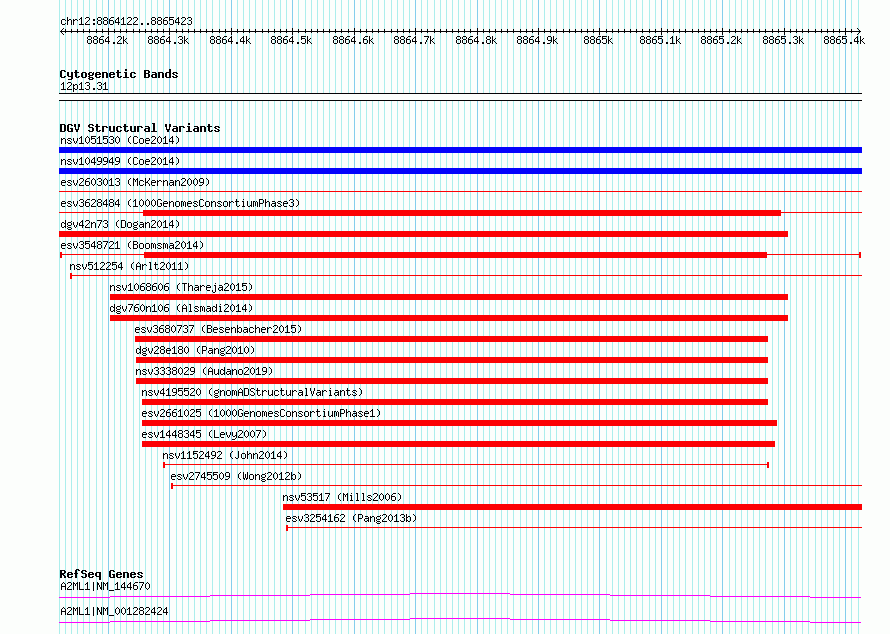Click the nsv1068606 red bar
Screen dimensions: 890x634
(x=448, y=297)
